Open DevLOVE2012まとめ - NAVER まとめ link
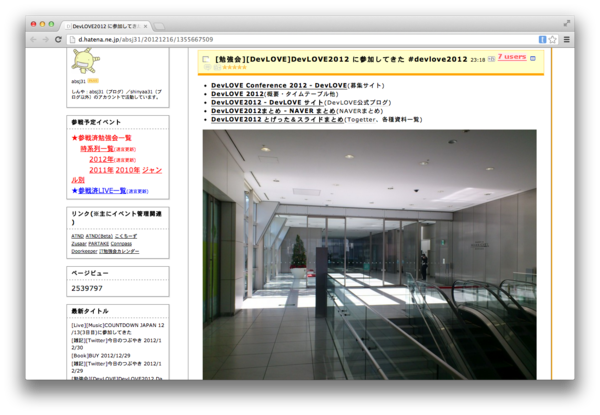This screenshot has height=415, width=600. coord(273,111)
